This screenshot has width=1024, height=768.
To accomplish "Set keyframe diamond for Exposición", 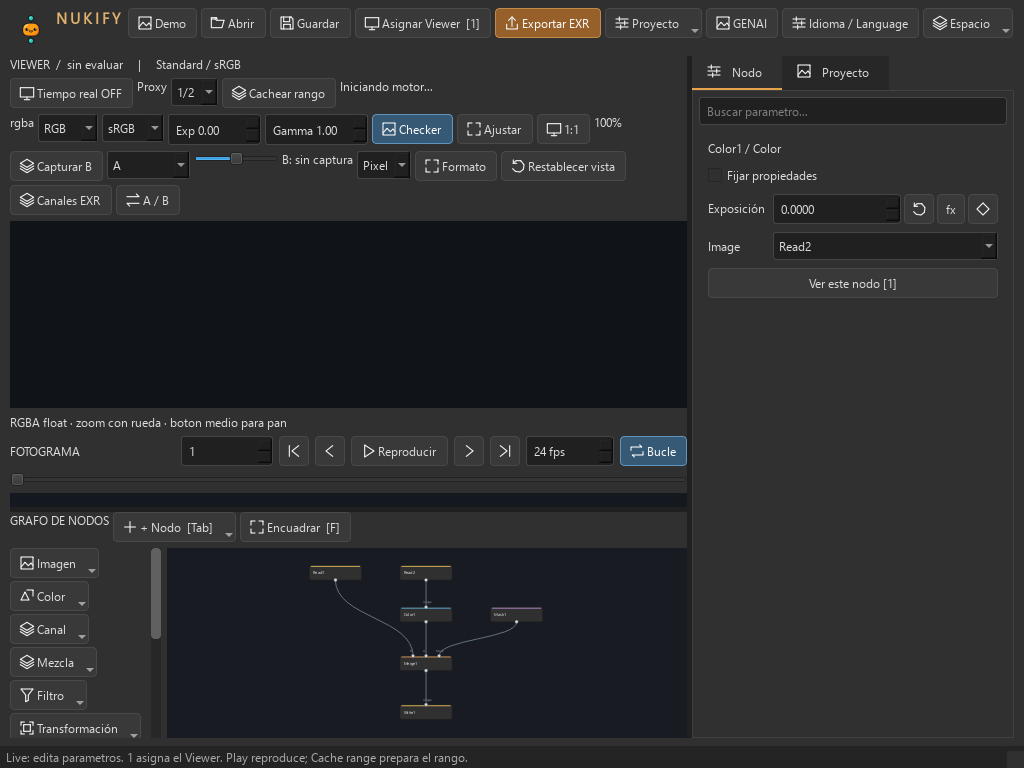I will pyautogui.click(x=983, y=210).
